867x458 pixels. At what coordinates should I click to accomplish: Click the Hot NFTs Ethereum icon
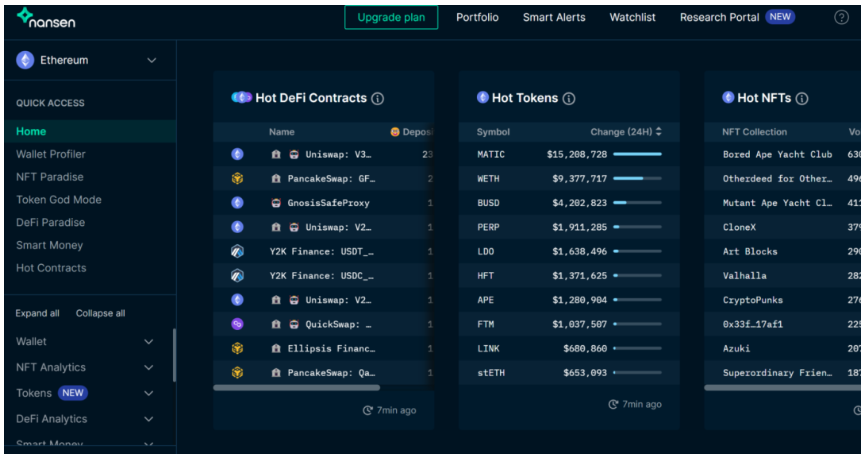[x=728, y=97]
